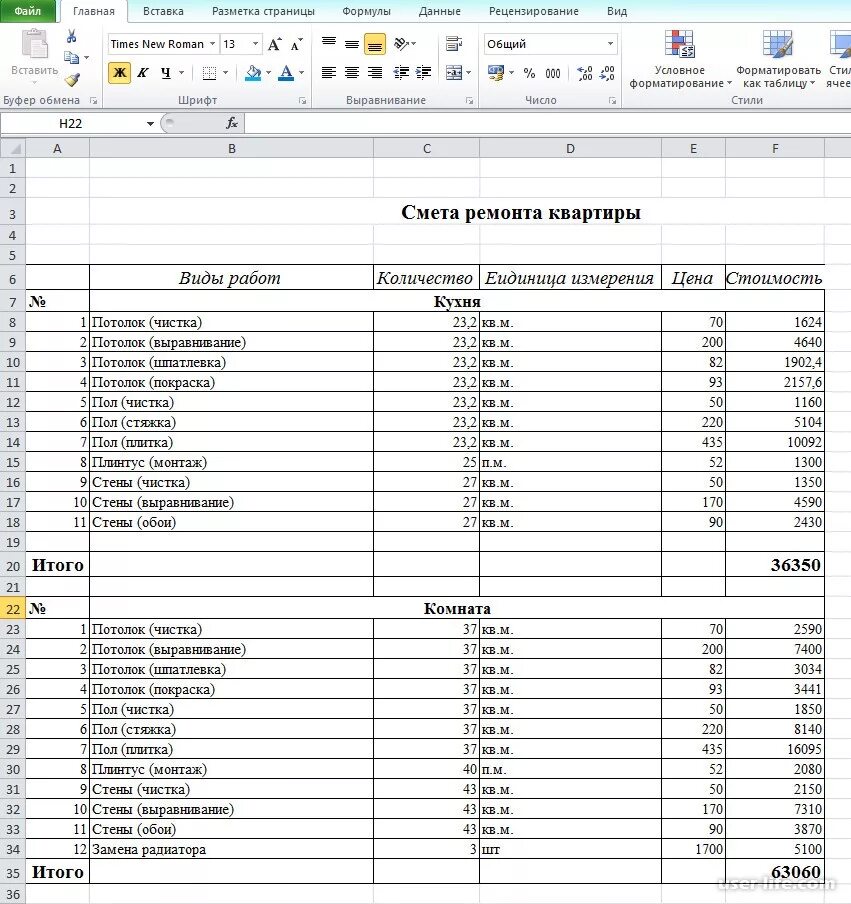Decrease indent in cell
Screen dimensions: 851x904
pos(401,73)
